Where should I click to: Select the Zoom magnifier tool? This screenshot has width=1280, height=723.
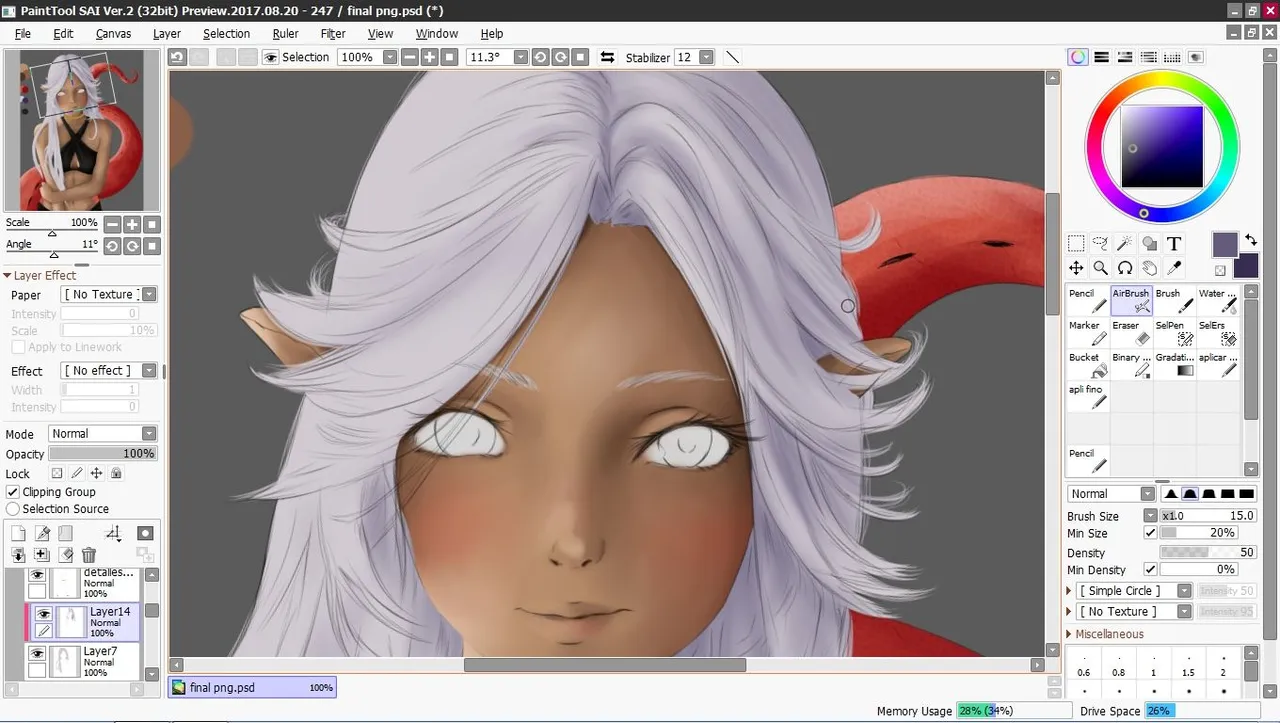[x=1100, y=268]
